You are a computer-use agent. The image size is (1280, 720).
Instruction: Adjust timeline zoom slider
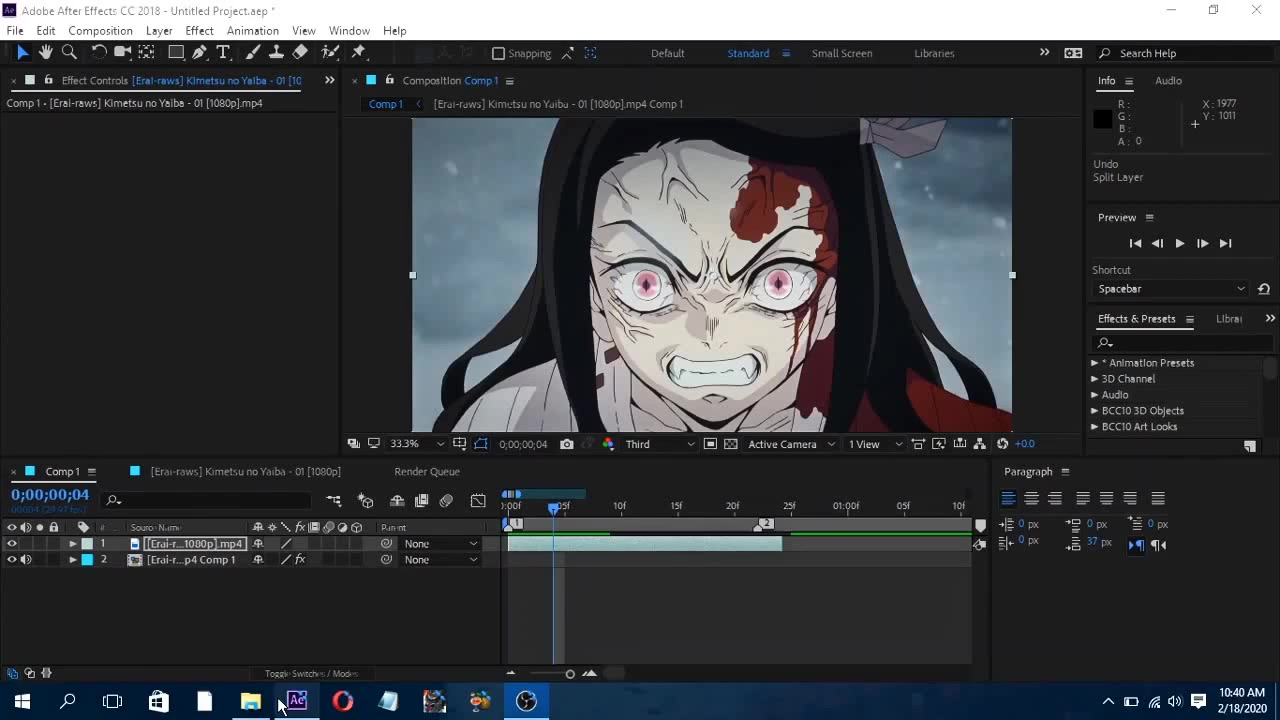570,674
